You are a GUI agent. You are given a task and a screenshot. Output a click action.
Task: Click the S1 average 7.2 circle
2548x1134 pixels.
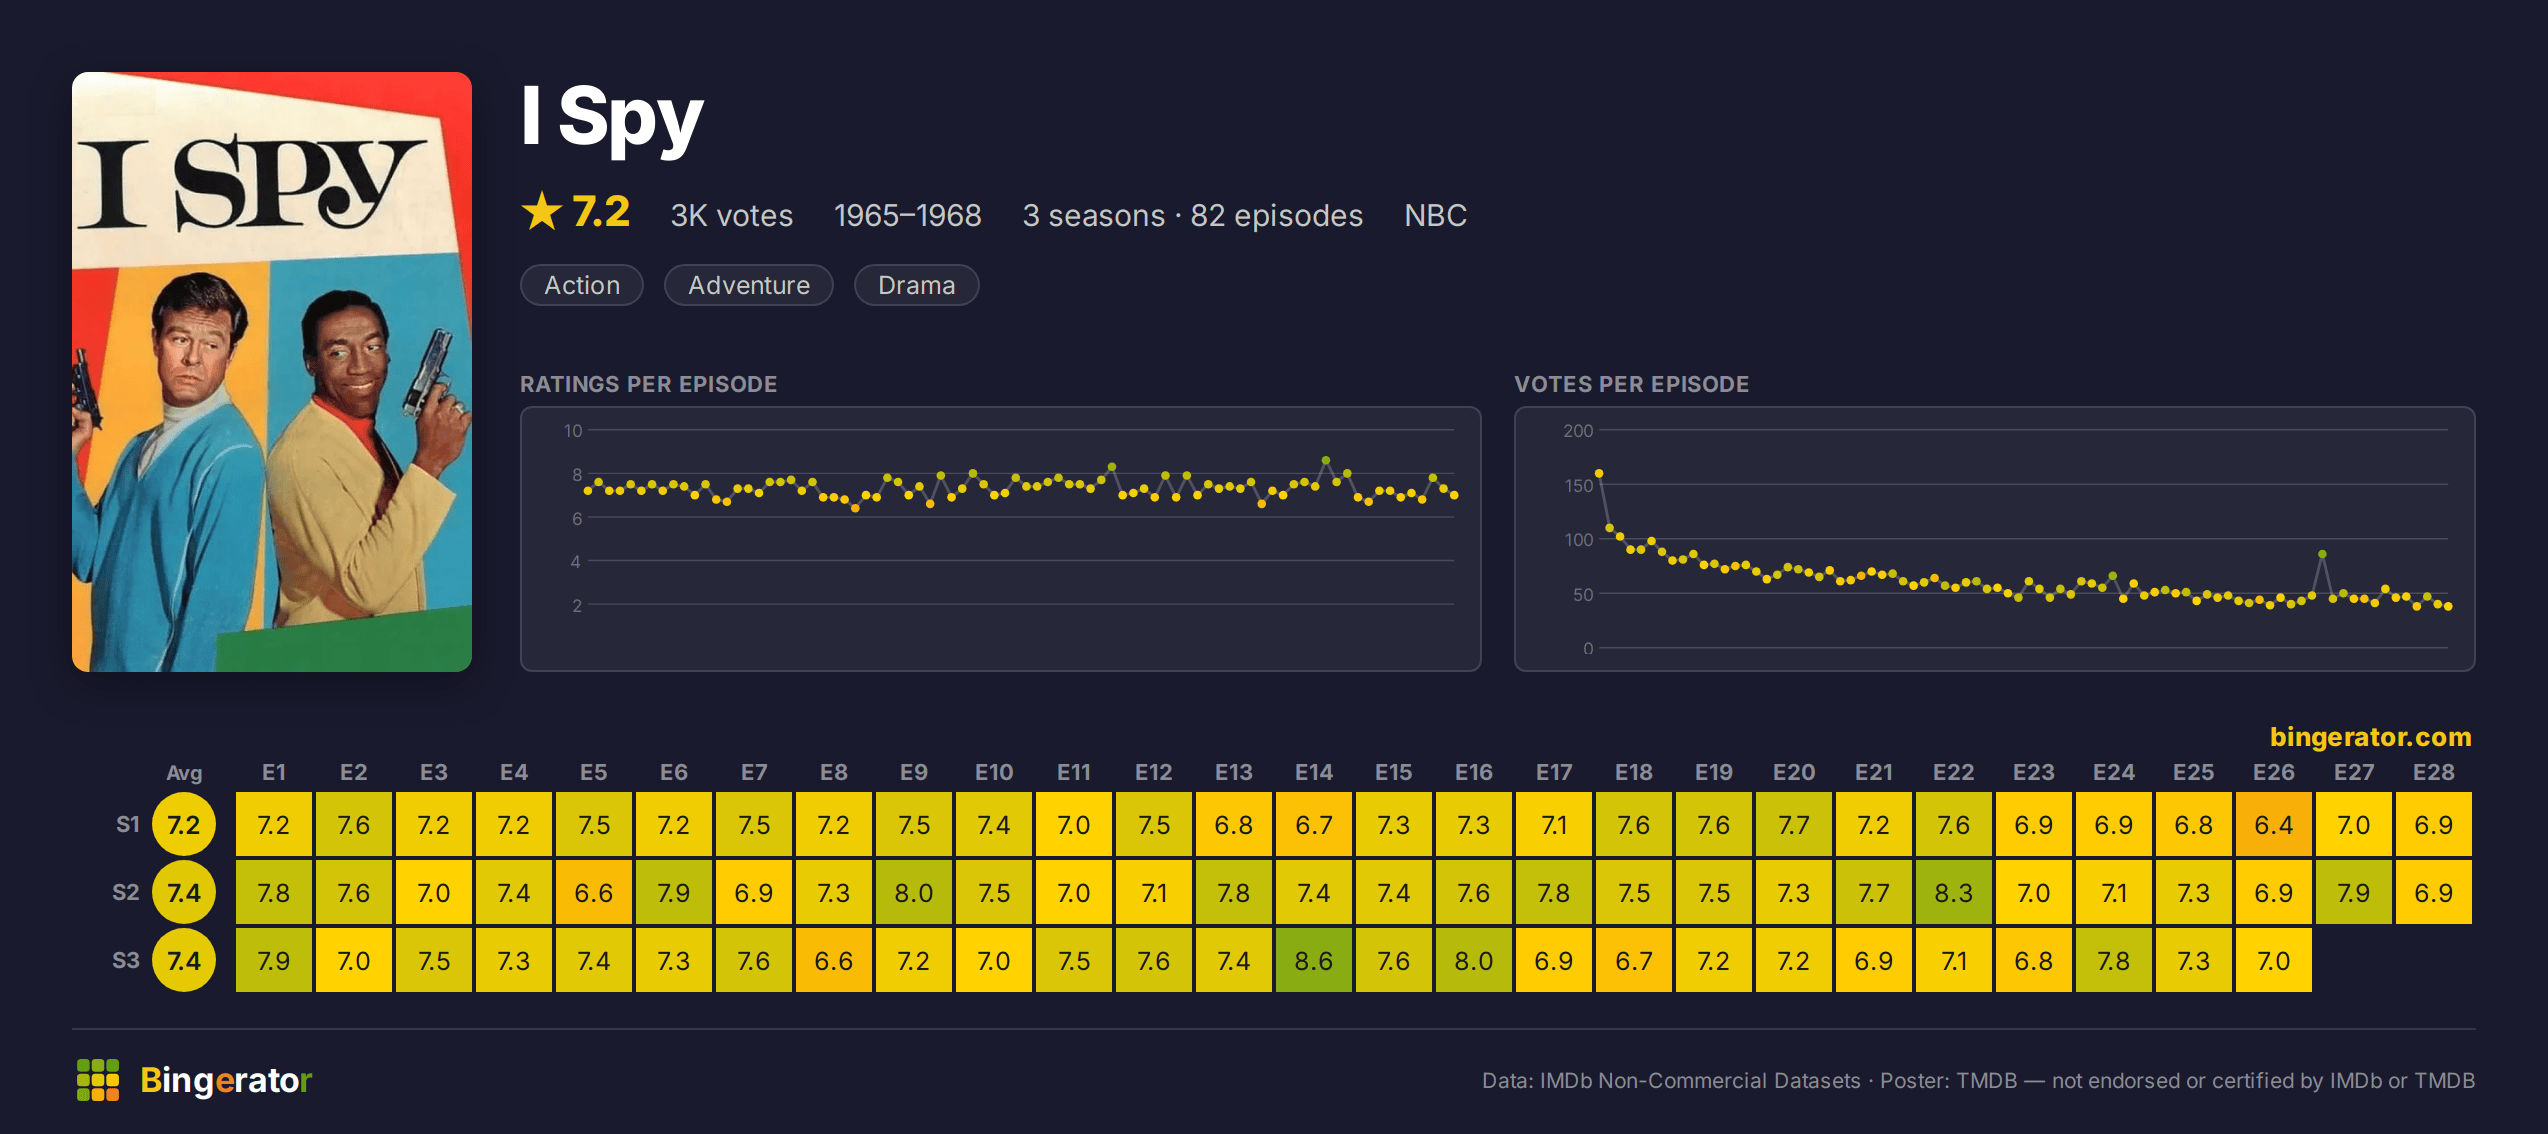coord(184,825)
